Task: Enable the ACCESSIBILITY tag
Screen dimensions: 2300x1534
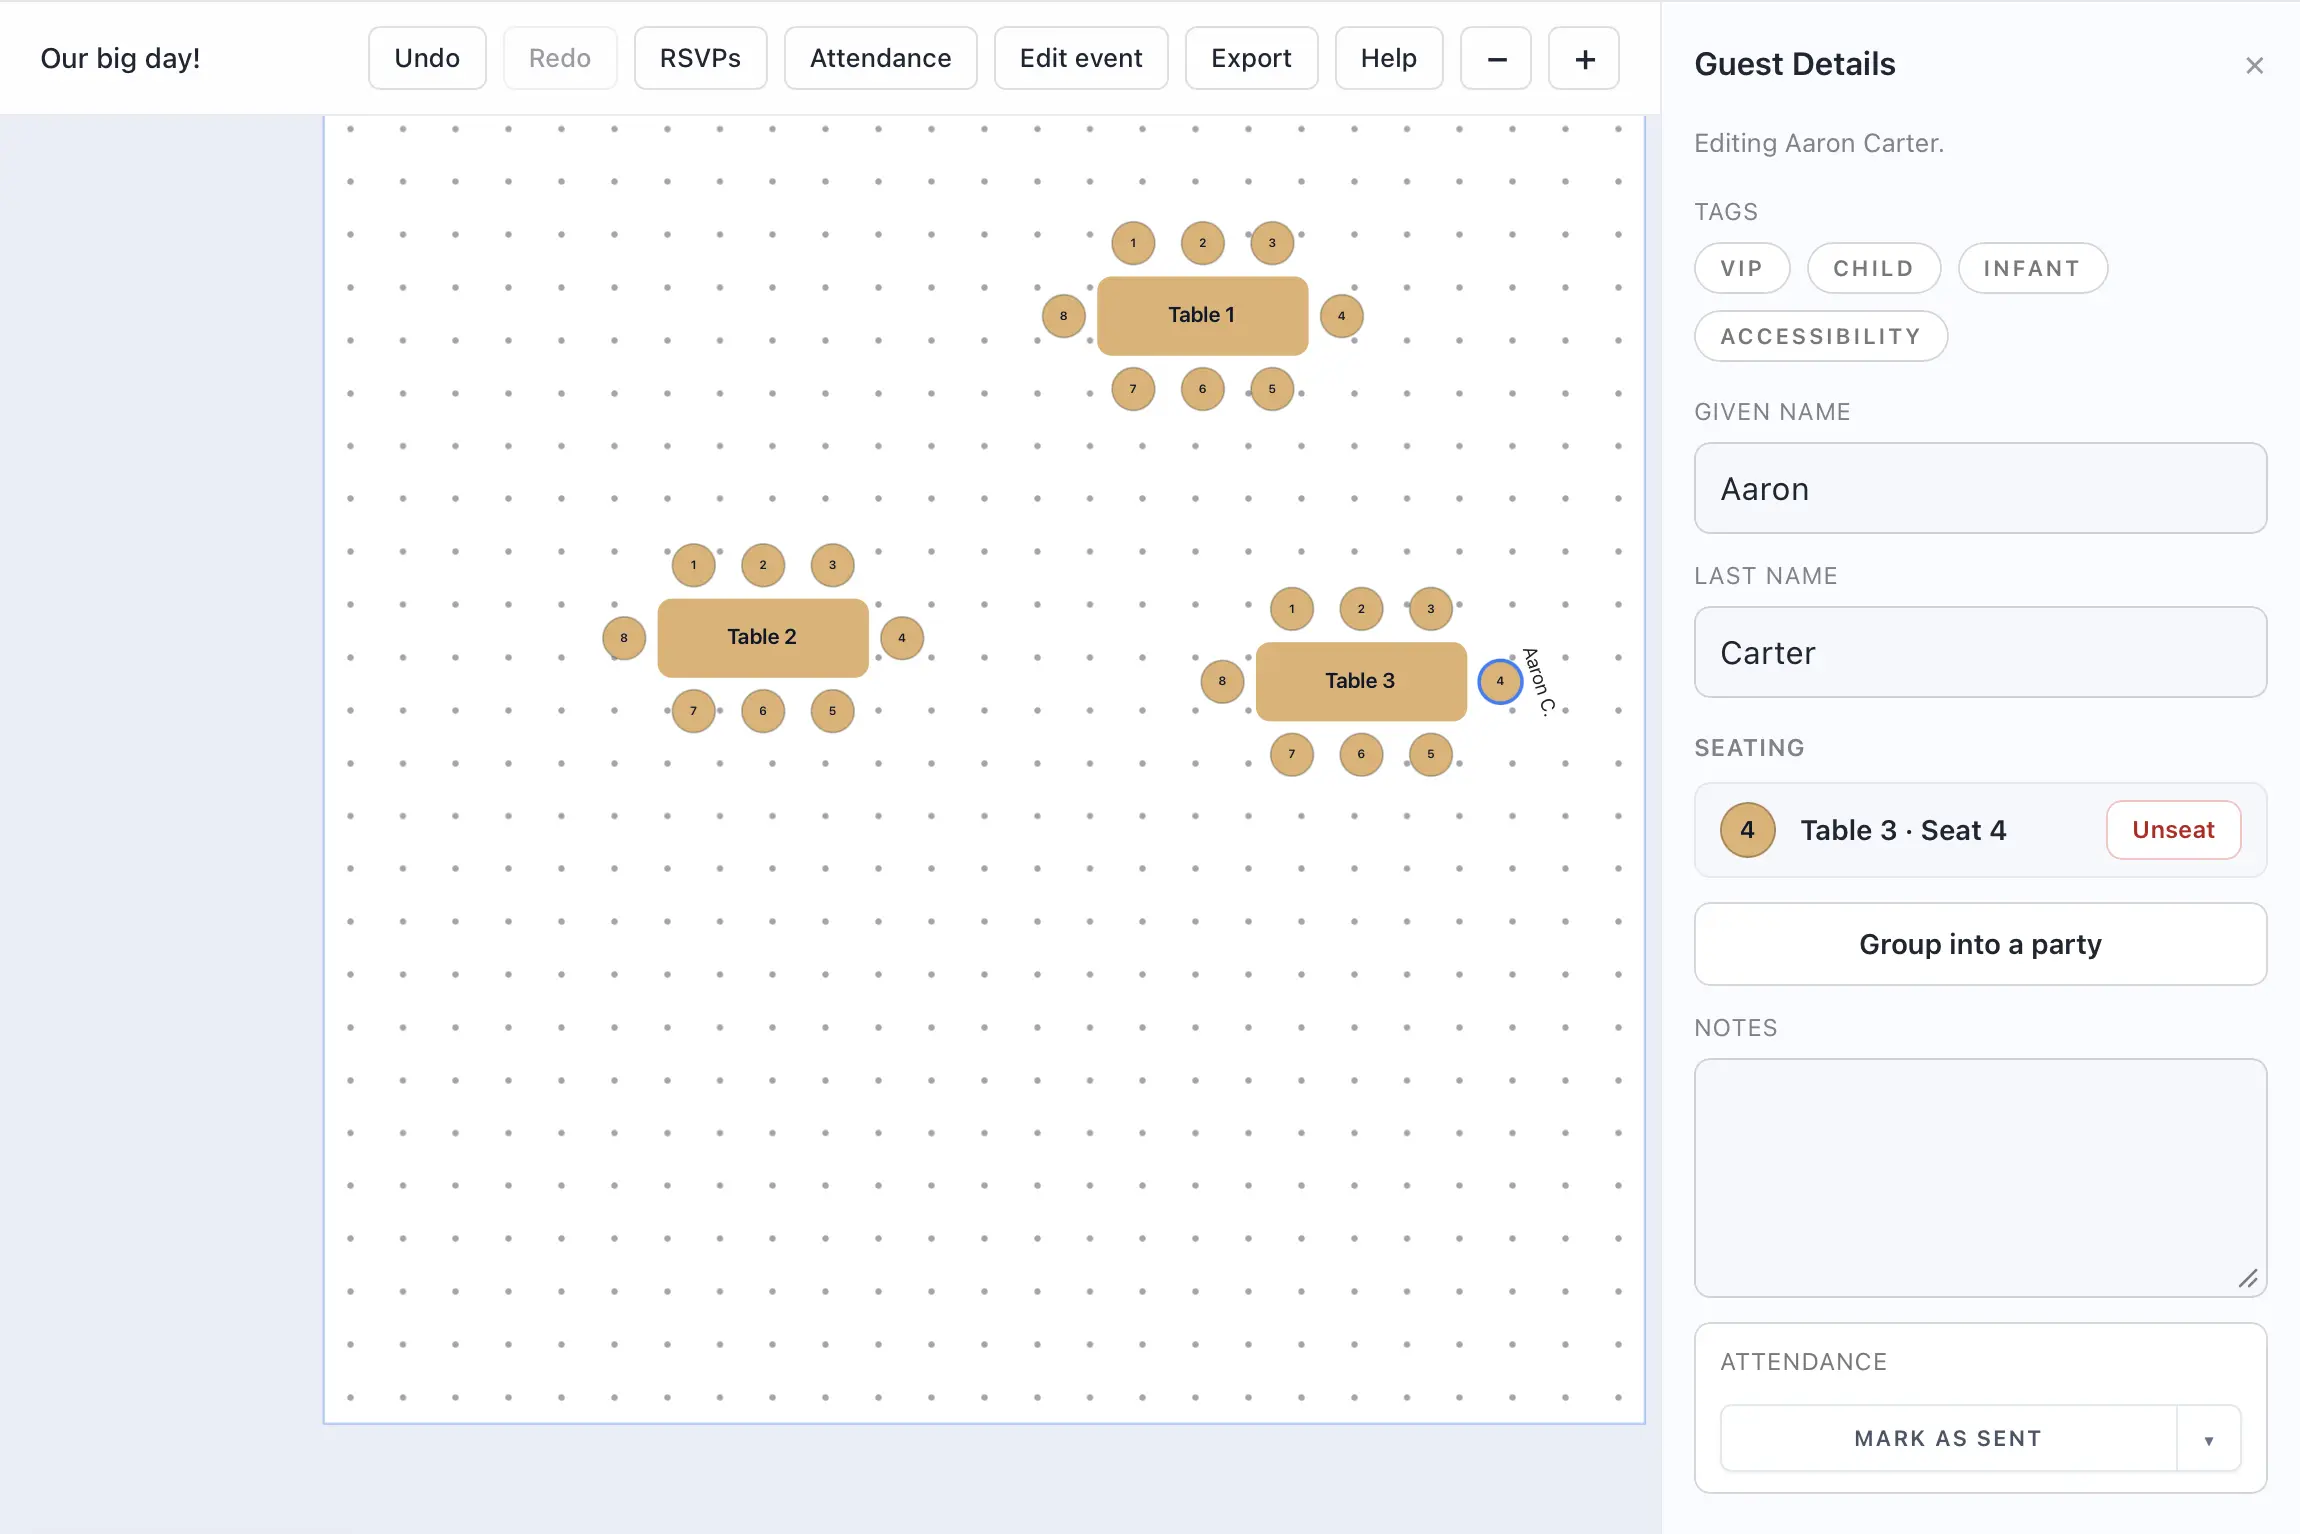Action: [1820, 336]
